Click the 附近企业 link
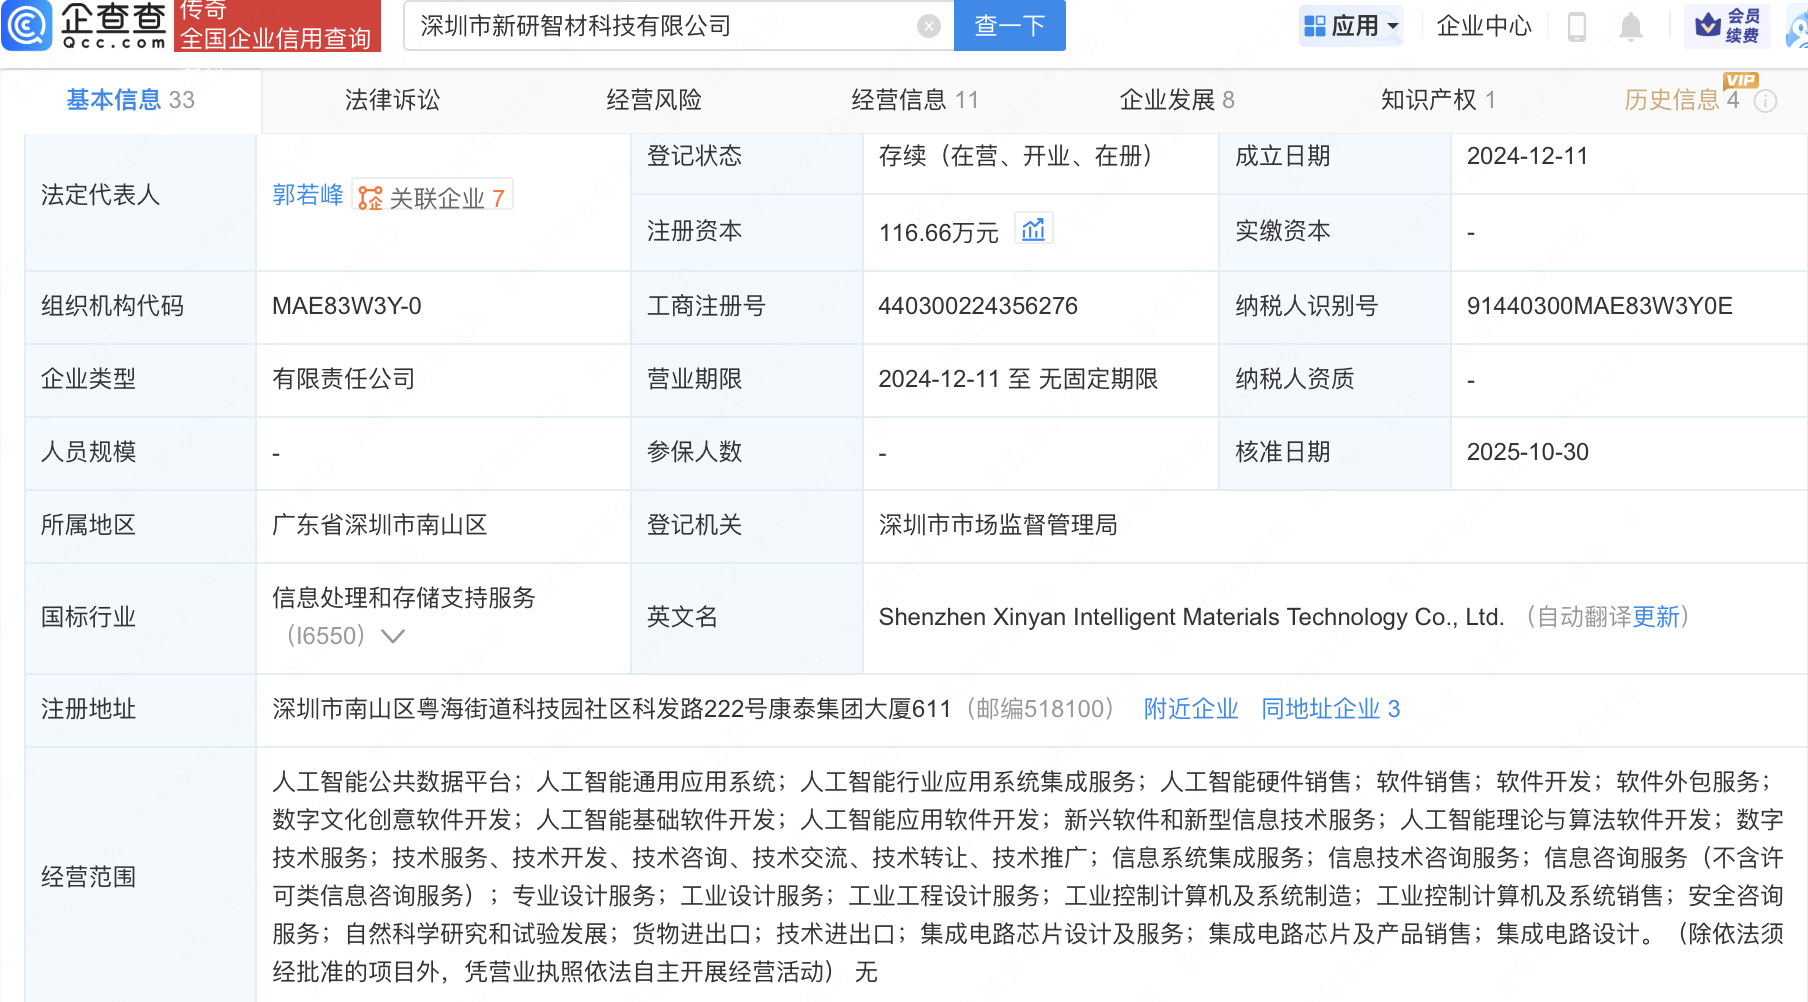The width and height of the screenshot is (1808, 1002). [1191, 709]
